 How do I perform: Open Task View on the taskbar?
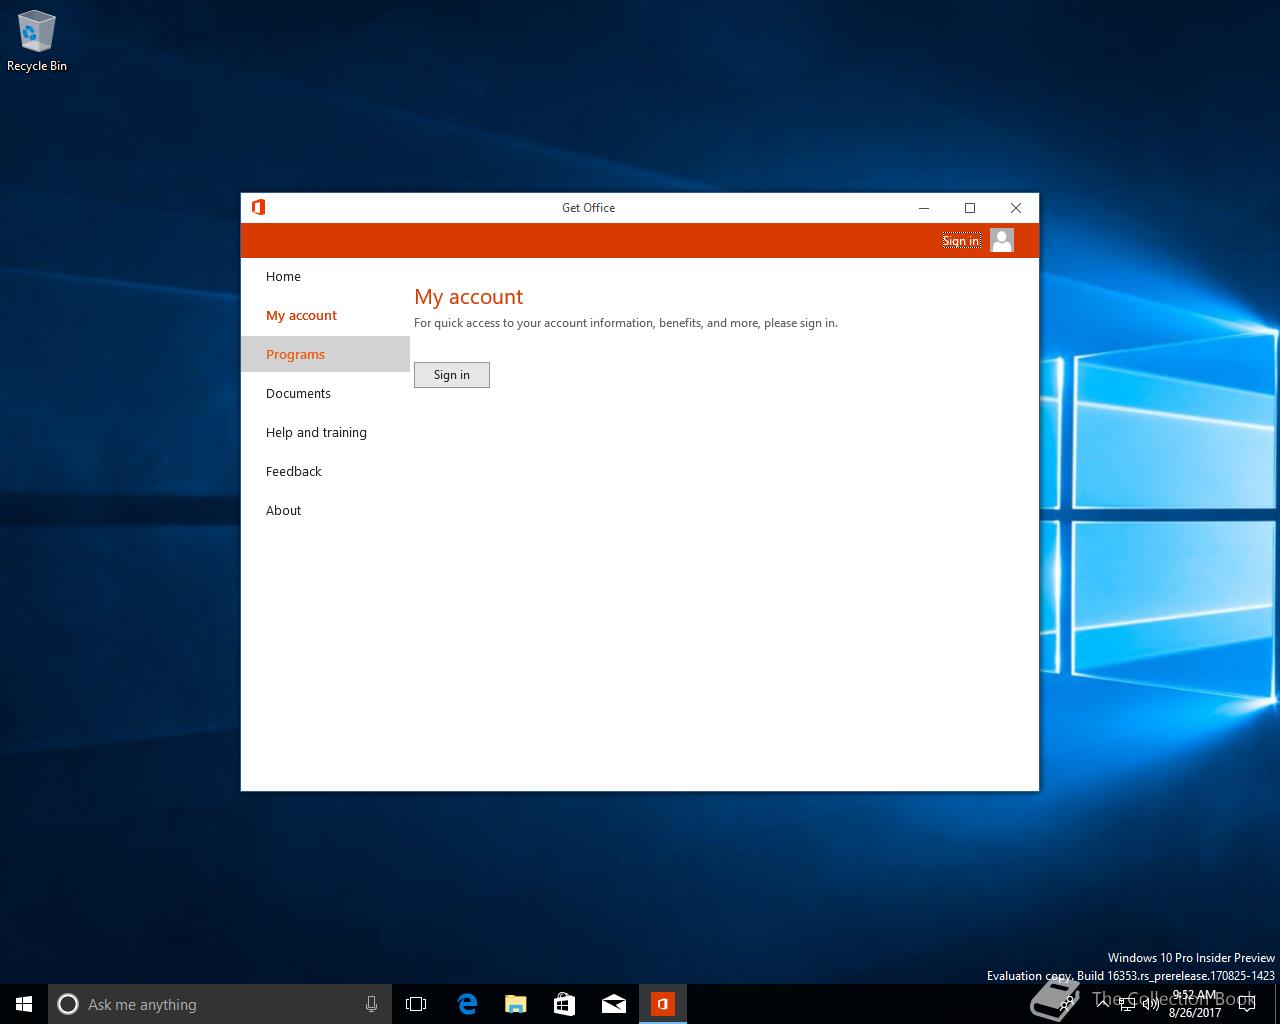pyautogui.click(x=416, y=1004)
